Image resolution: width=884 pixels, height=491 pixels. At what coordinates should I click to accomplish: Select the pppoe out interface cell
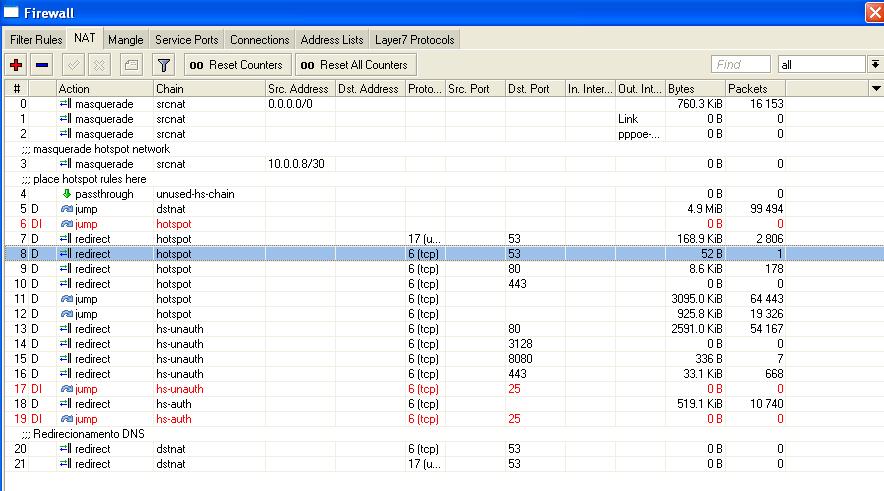click(640, 134)
